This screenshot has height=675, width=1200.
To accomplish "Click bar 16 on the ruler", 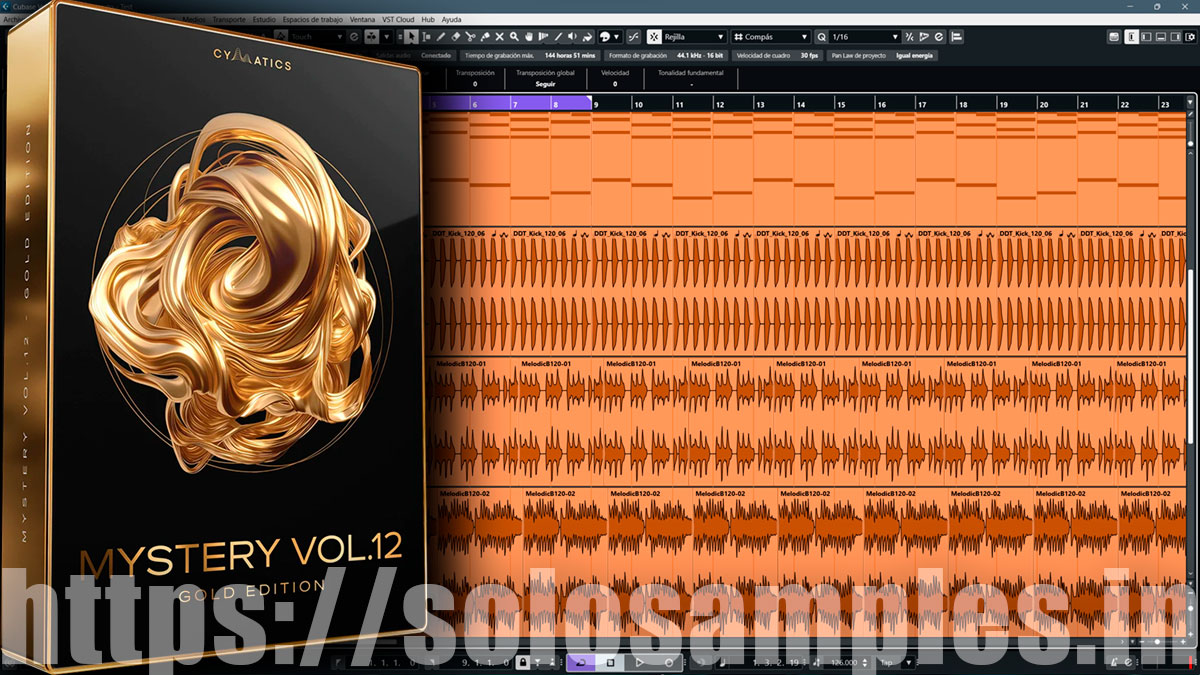I will click(881, 104).
